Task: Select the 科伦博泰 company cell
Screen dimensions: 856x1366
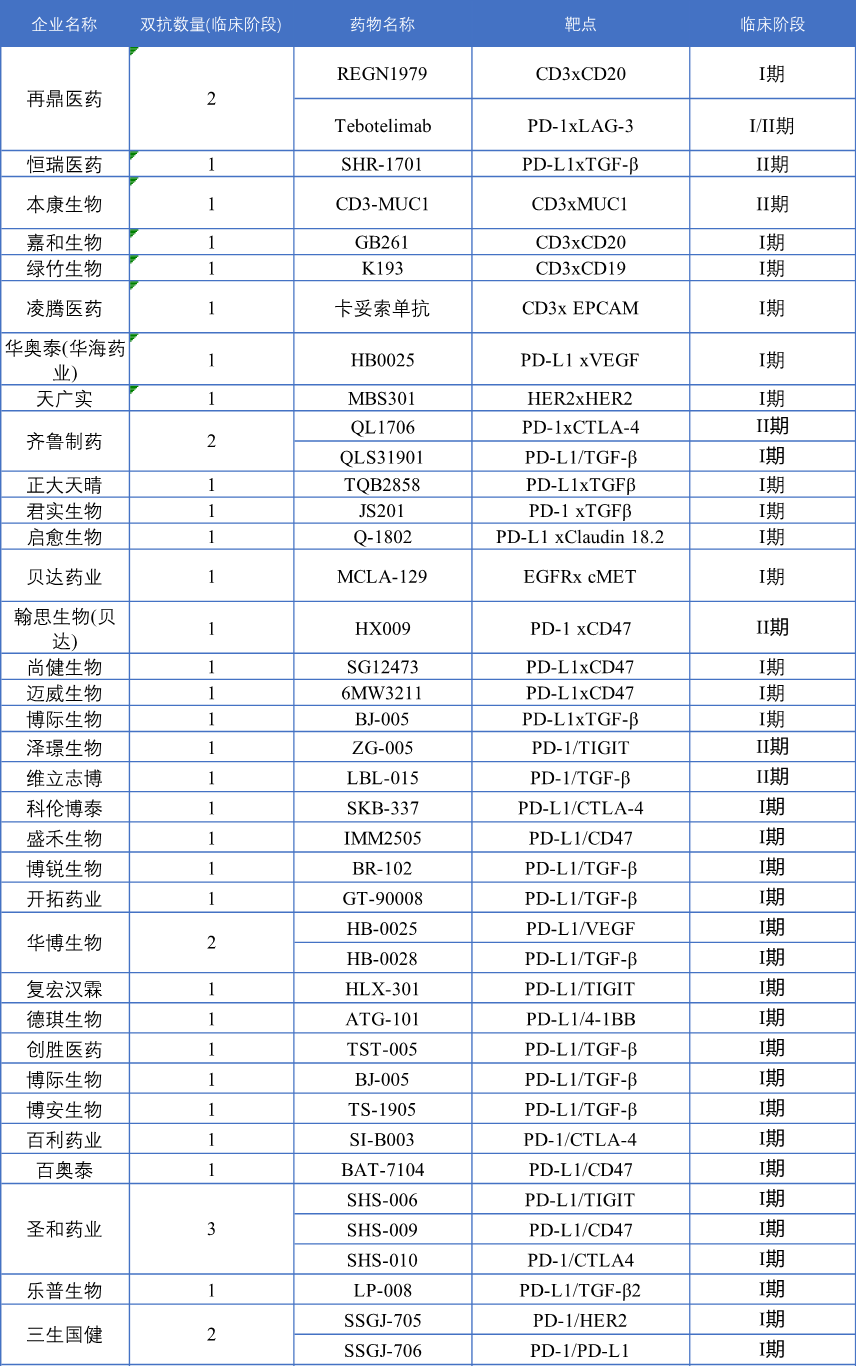Action: (x=65, y=806)
